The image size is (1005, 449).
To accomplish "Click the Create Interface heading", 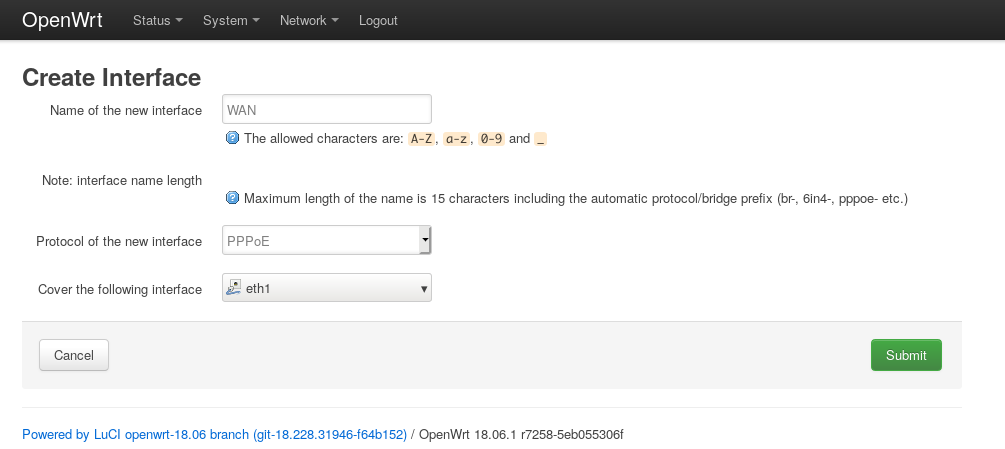I will pyautogui.click(x=112, y=77).
